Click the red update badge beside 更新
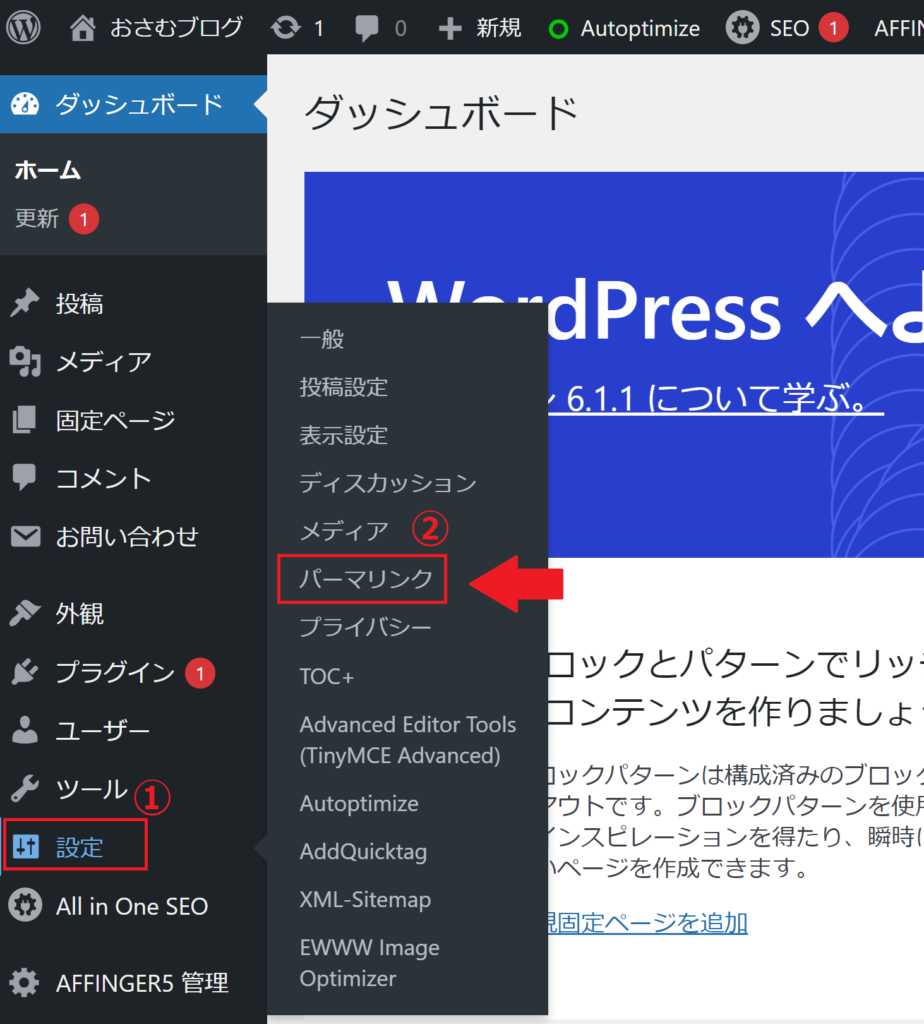924x1024 pixels. pyautogui.click(x=84, y=219)
